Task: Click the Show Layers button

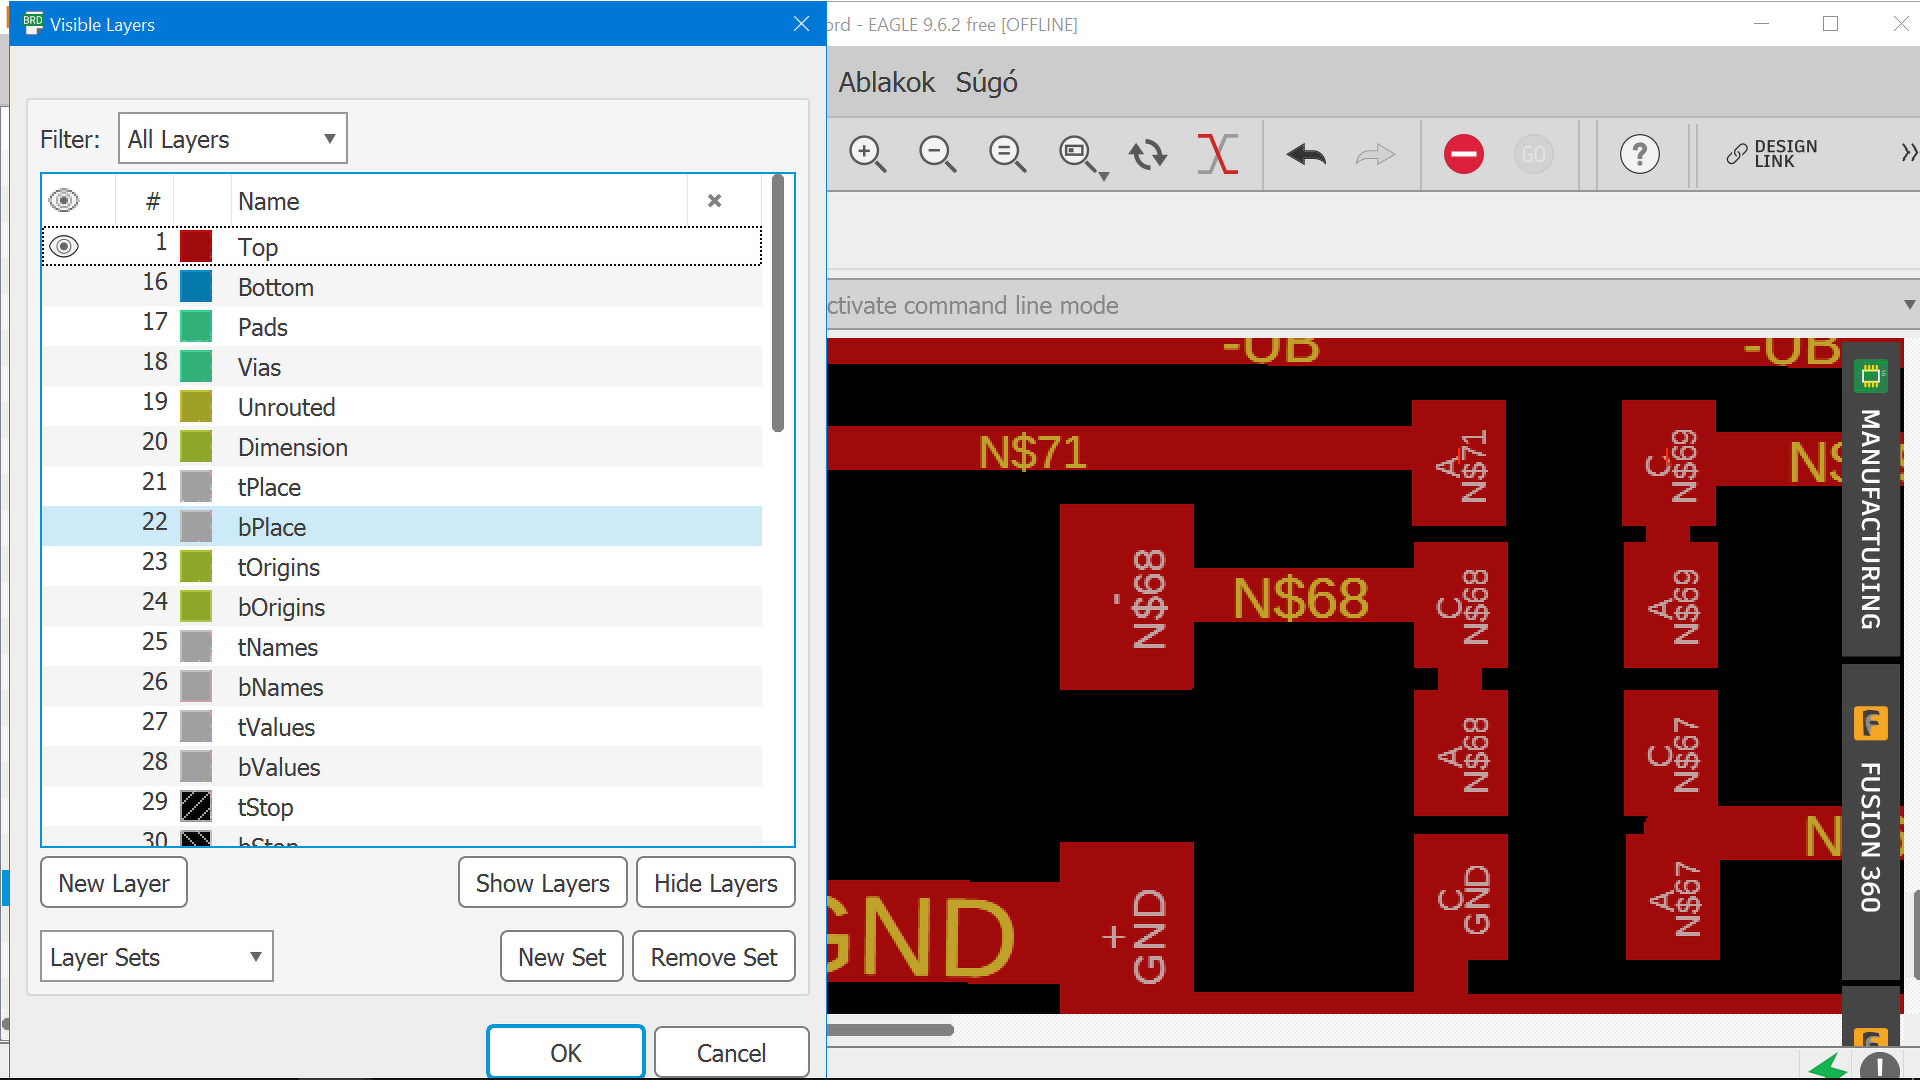Action: pos(543,883)
